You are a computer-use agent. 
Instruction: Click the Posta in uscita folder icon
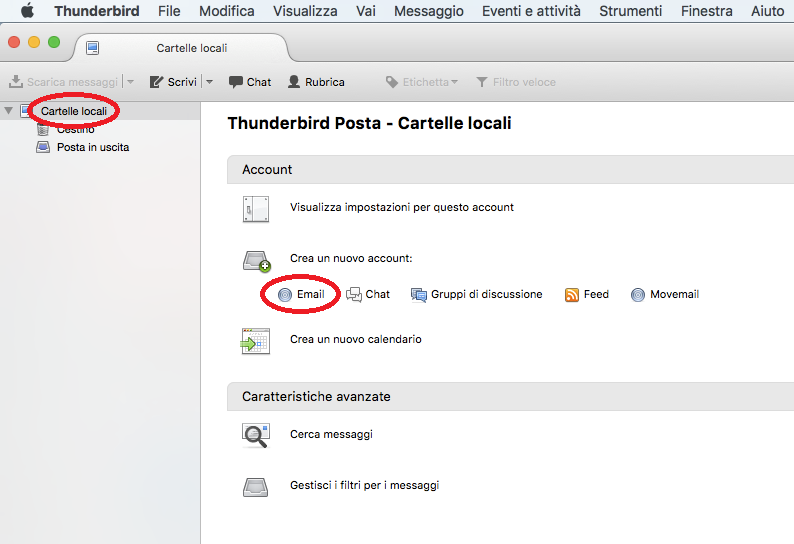43,147
